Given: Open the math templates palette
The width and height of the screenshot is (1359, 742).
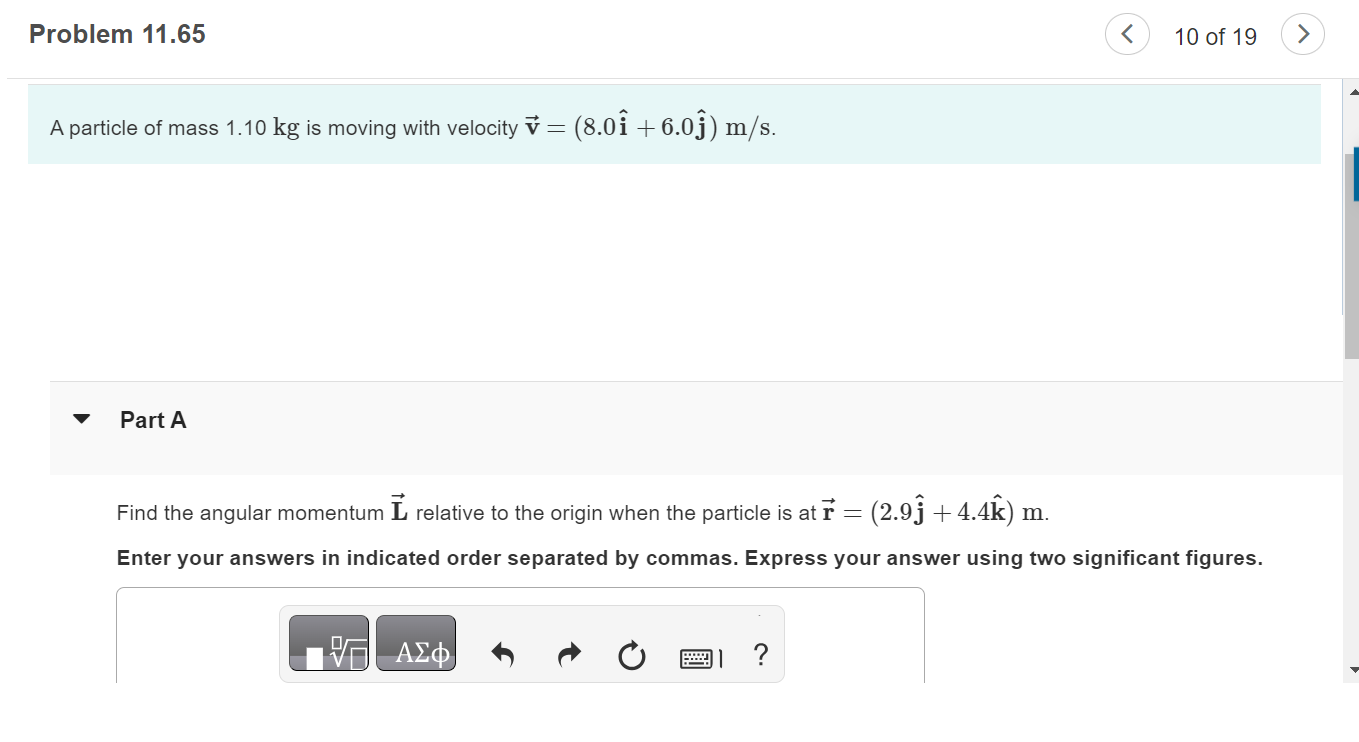Looking at the screenshot, I should click(x=328, y=643).
